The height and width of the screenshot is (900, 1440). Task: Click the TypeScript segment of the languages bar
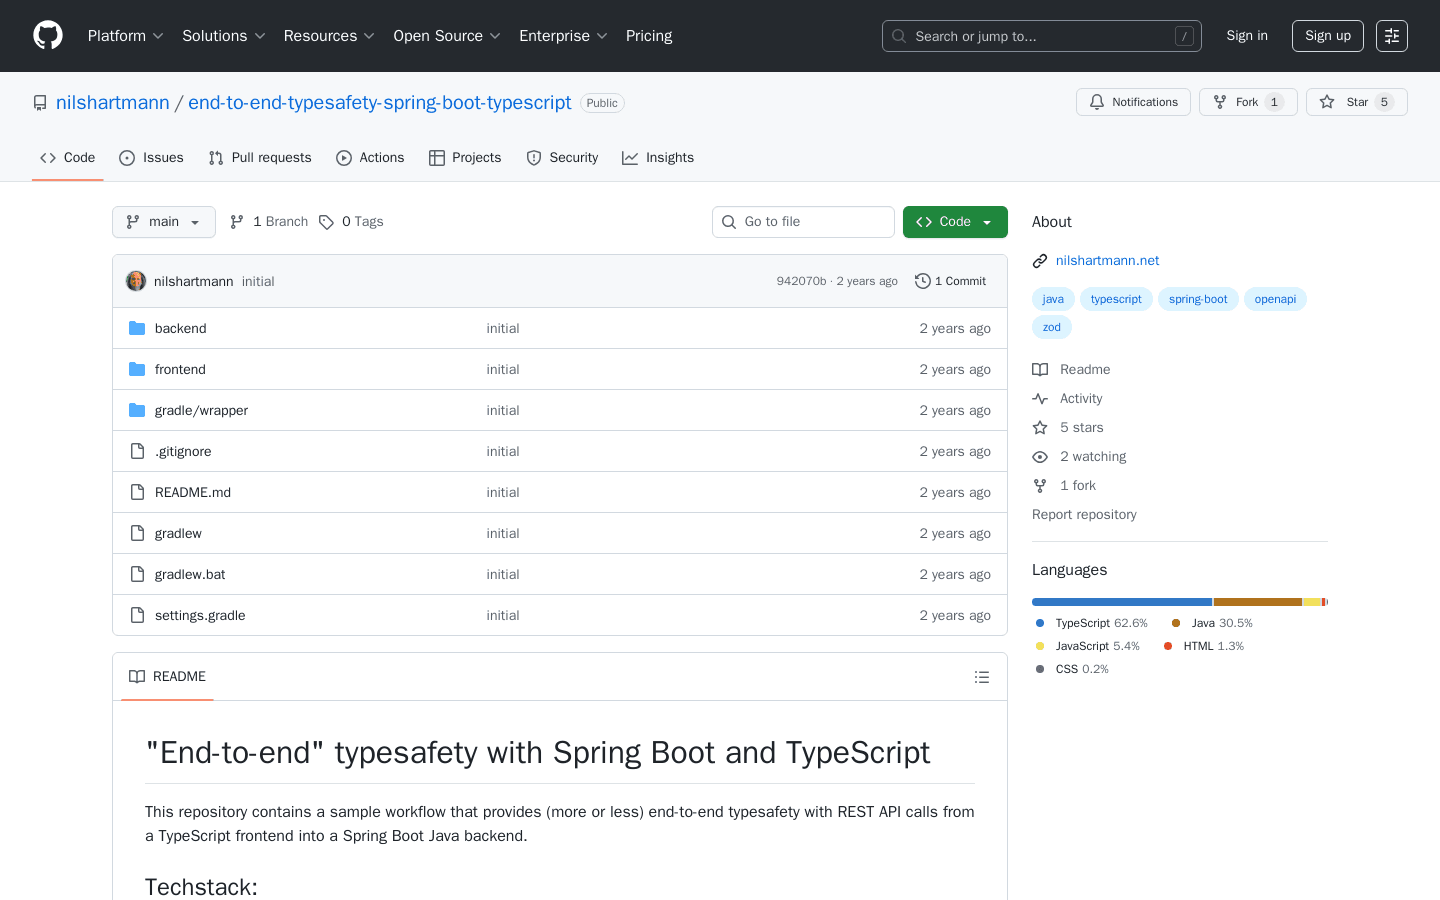(x=1120, y=601)
